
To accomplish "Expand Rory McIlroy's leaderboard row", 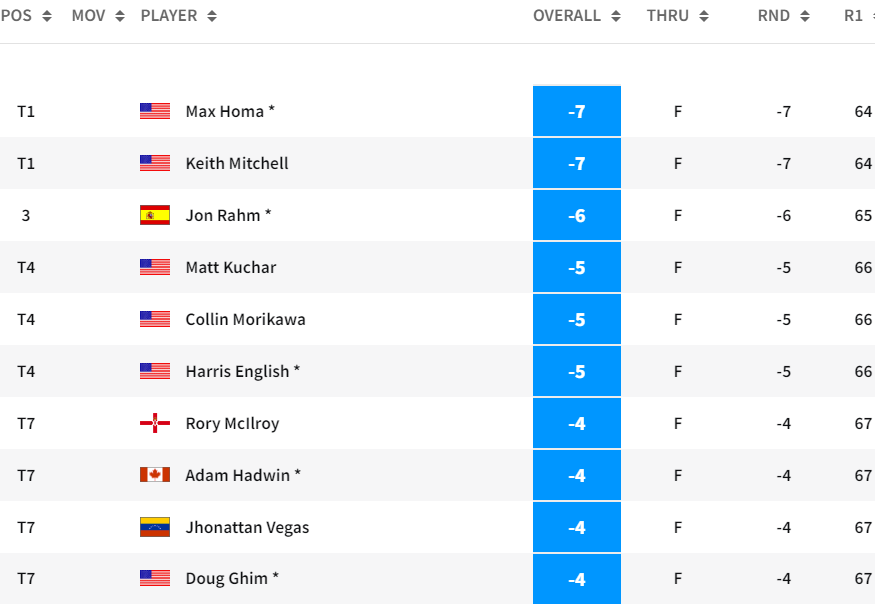I will [x=438, y=423].
